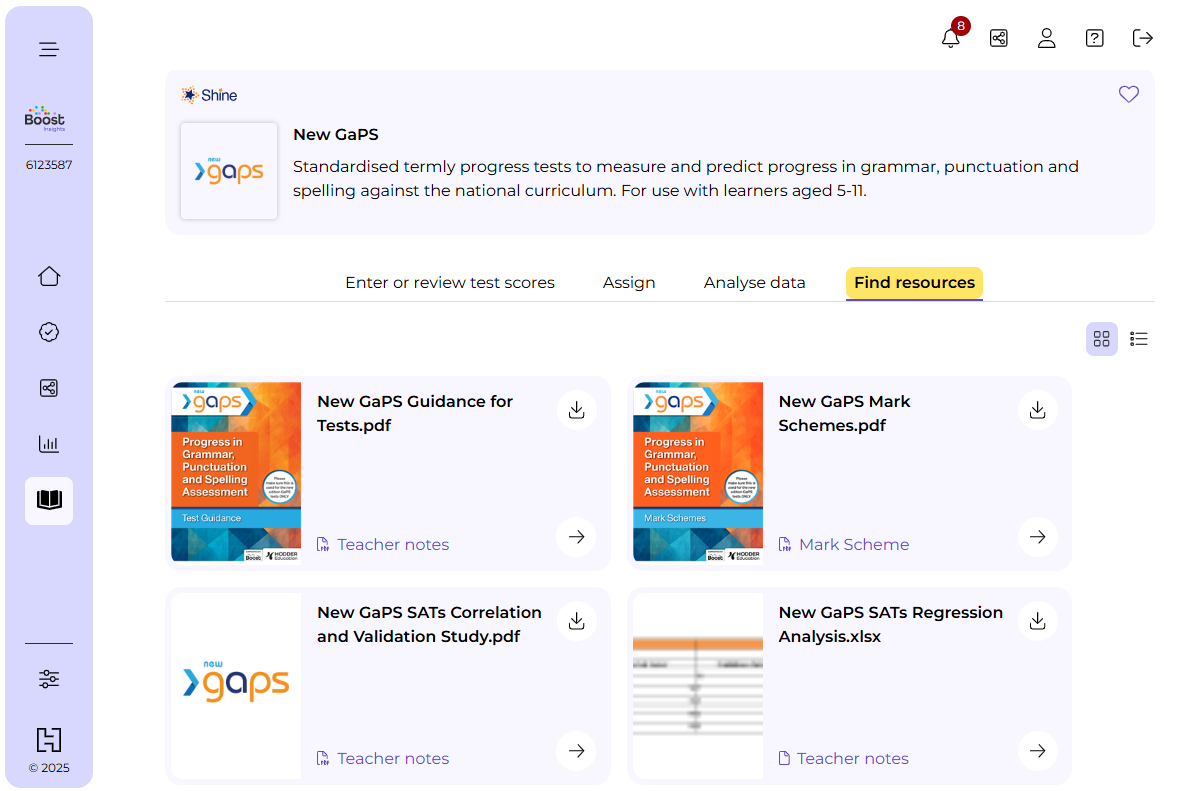This screenshot has width=1180, height=791.
Task: Download New GaPS Mark Schemes.pdf
Action: click(x=1037, y=410)
